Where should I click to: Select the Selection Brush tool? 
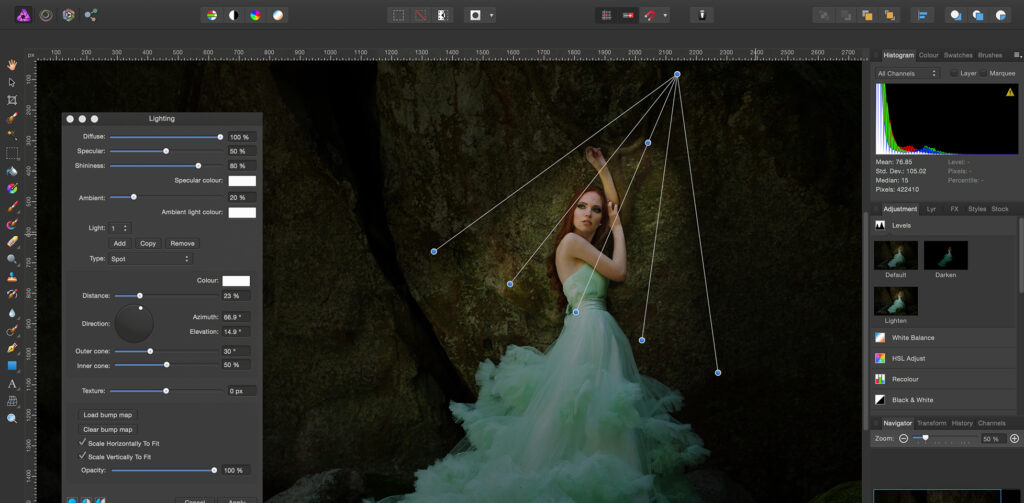[12, 118]
